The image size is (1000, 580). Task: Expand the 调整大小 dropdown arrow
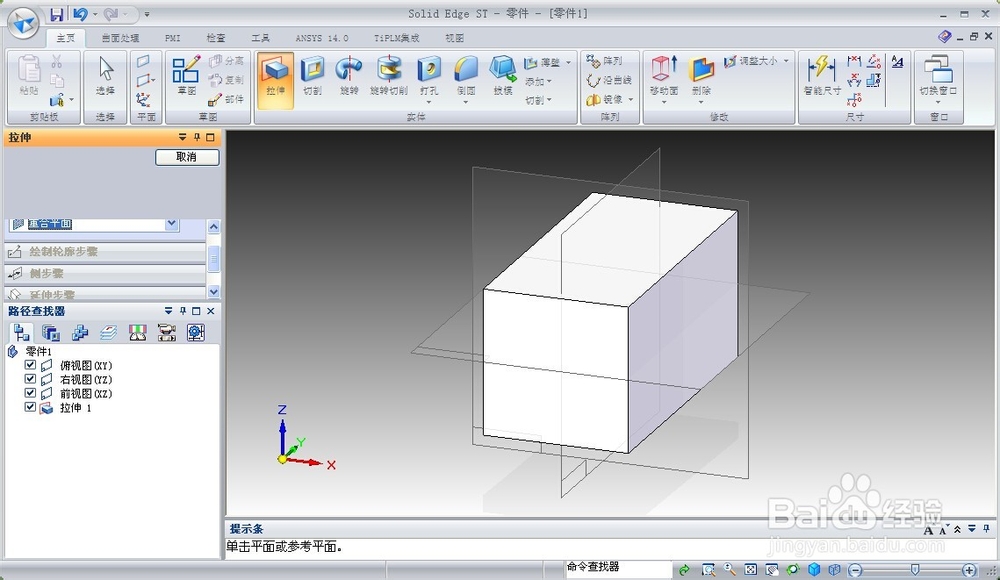786,61
